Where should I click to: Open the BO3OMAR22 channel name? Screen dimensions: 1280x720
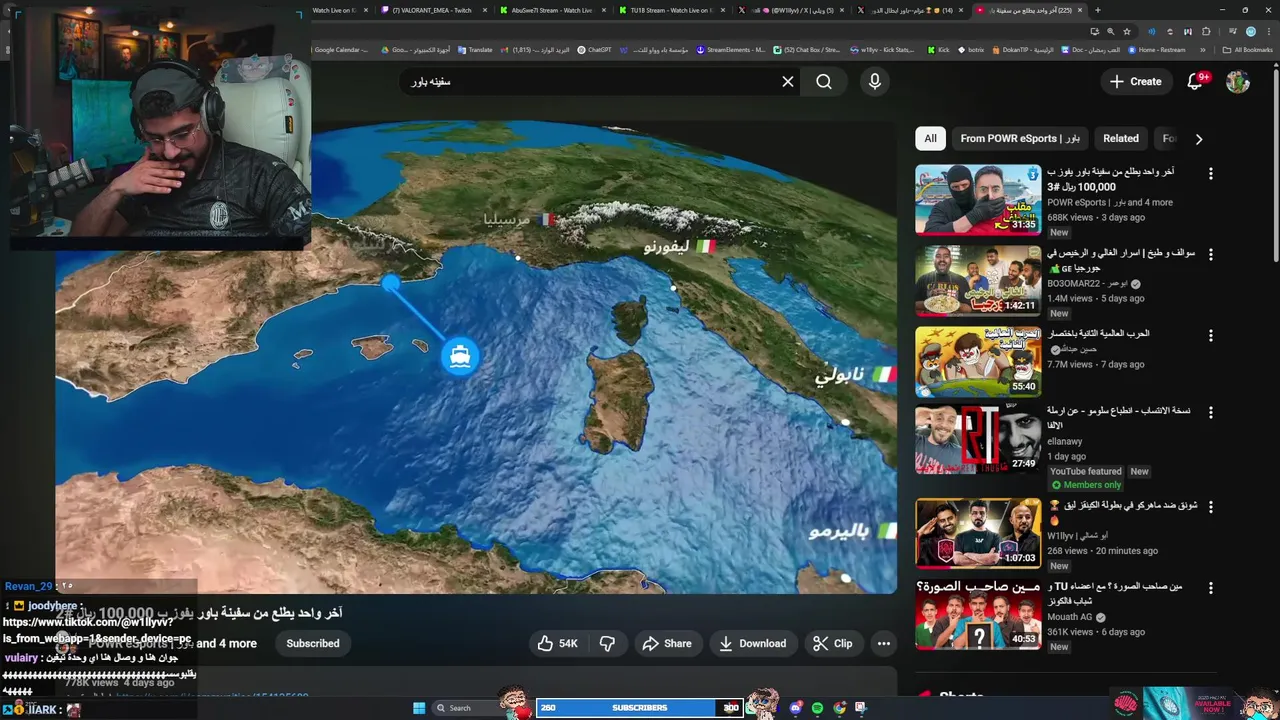coord(1086,284)
